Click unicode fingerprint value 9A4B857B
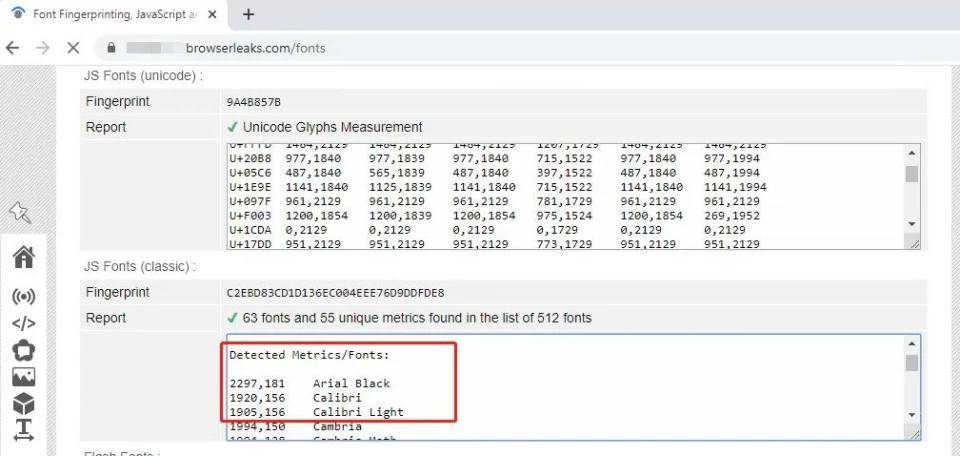Screen dimensions: 960x456 [253, 102]
